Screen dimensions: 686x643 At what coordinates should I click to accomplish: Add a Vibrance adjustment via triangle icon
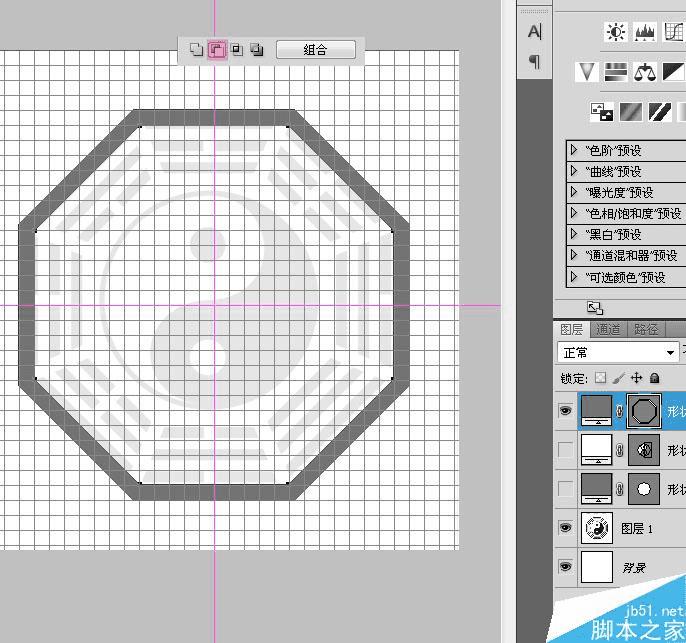point(586,71)
